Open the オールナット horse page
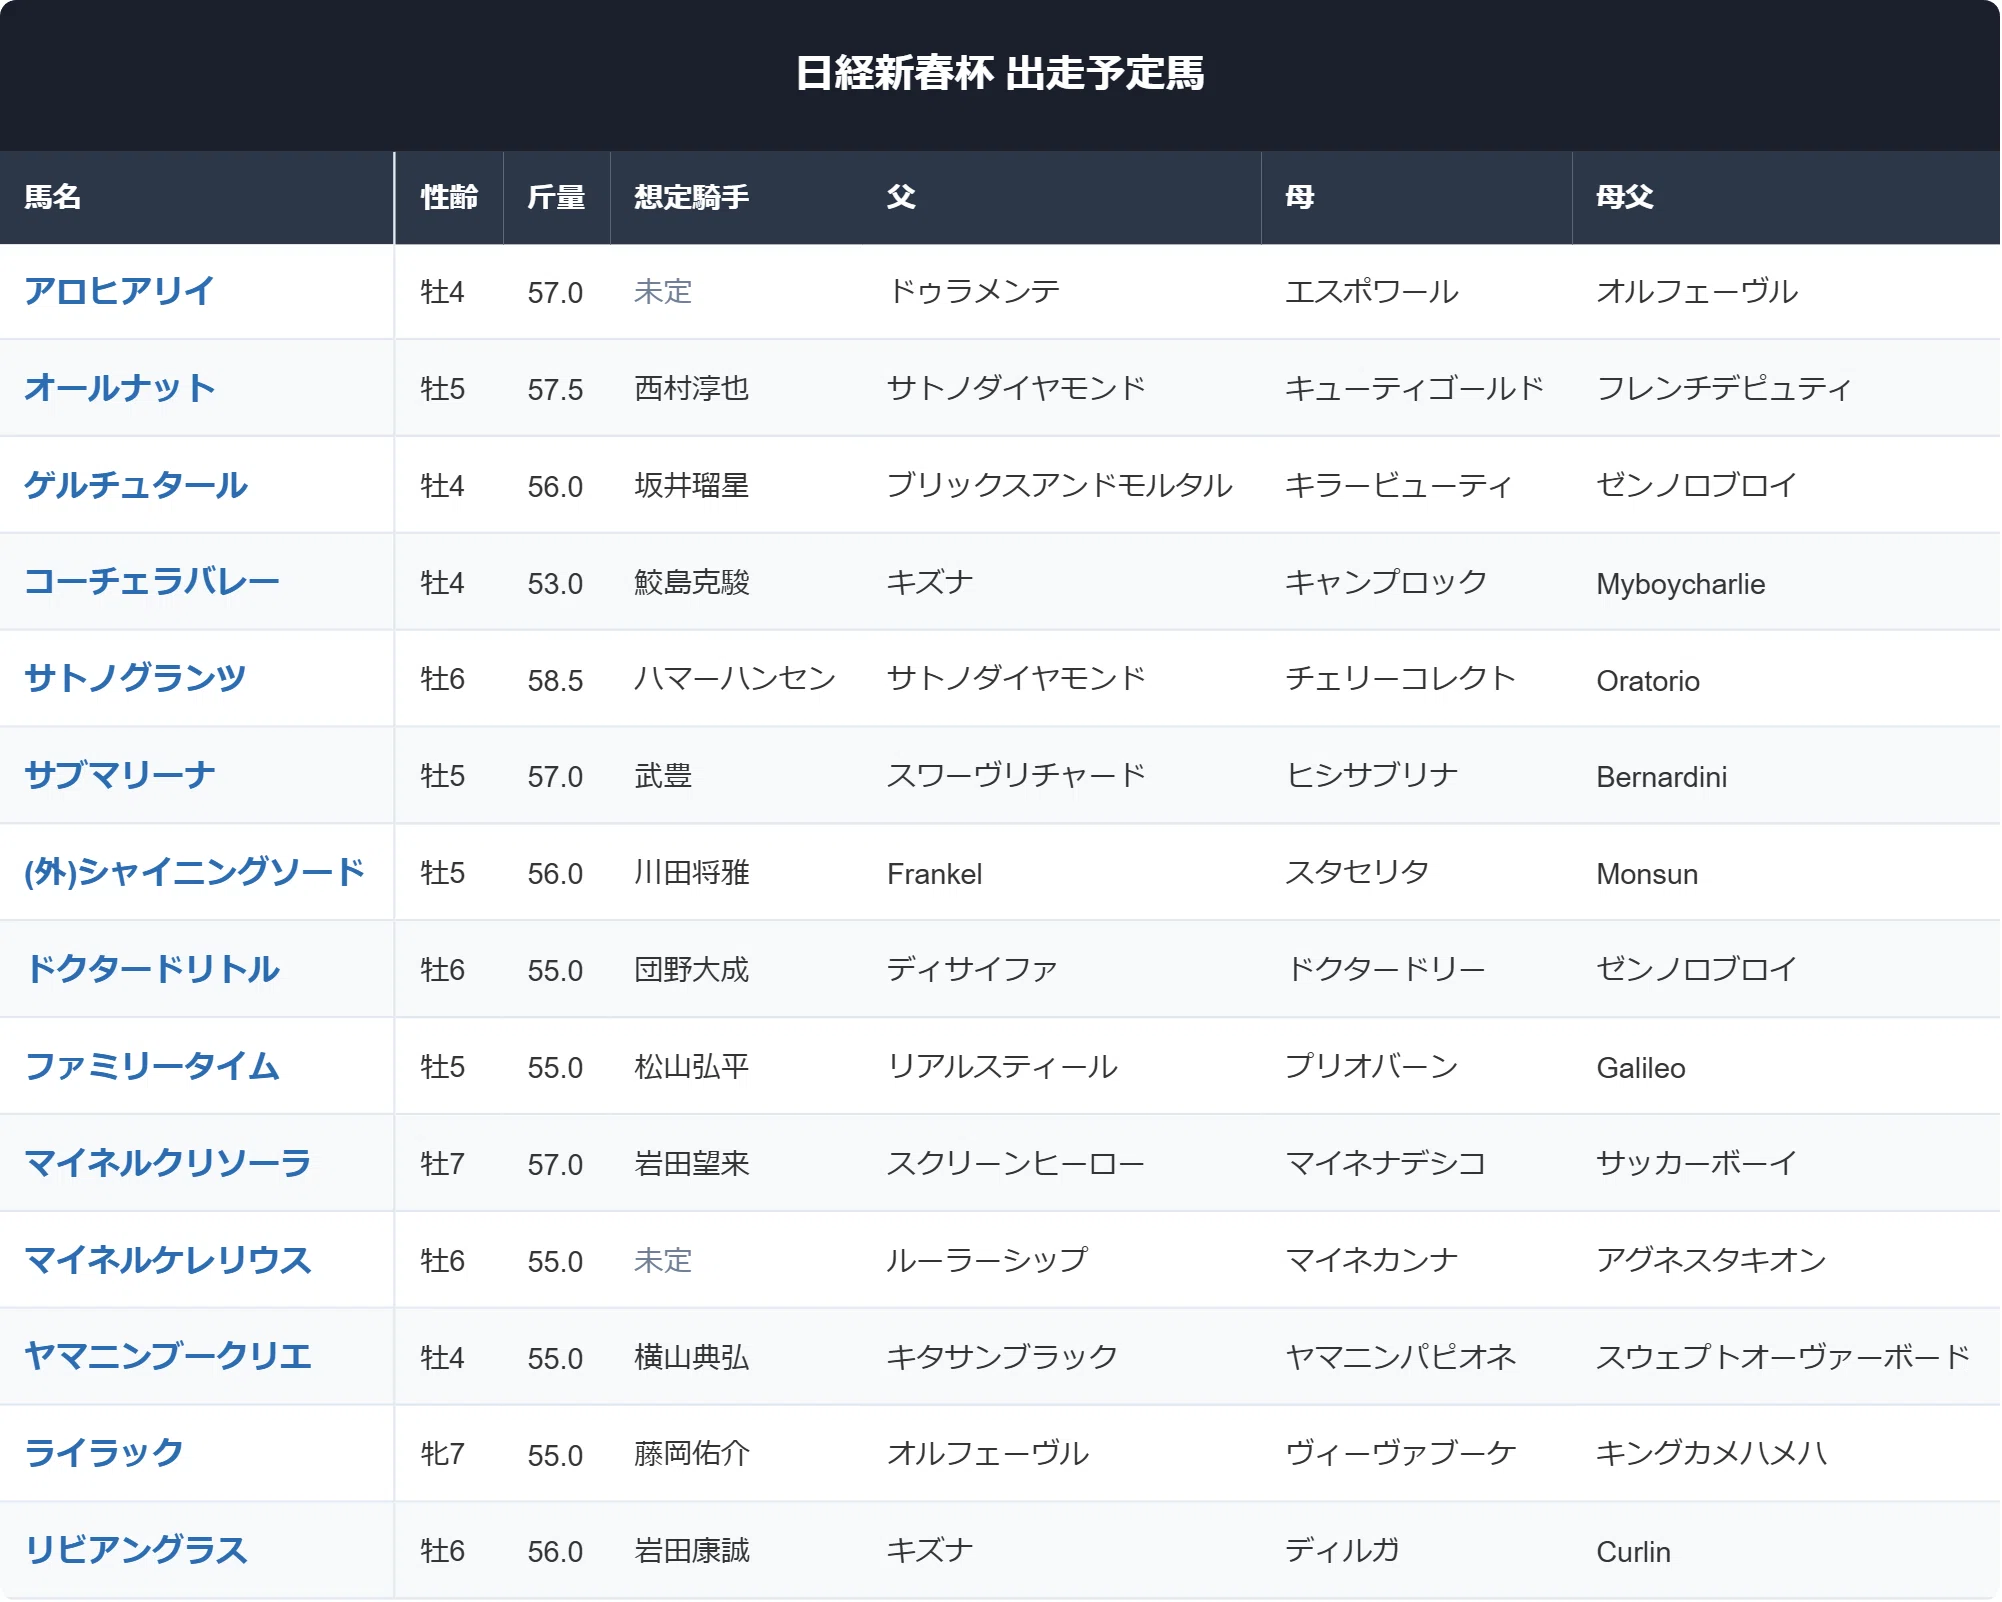Image resolution: width=2002 pixels, height=1602 pixels. click(120, 388)
